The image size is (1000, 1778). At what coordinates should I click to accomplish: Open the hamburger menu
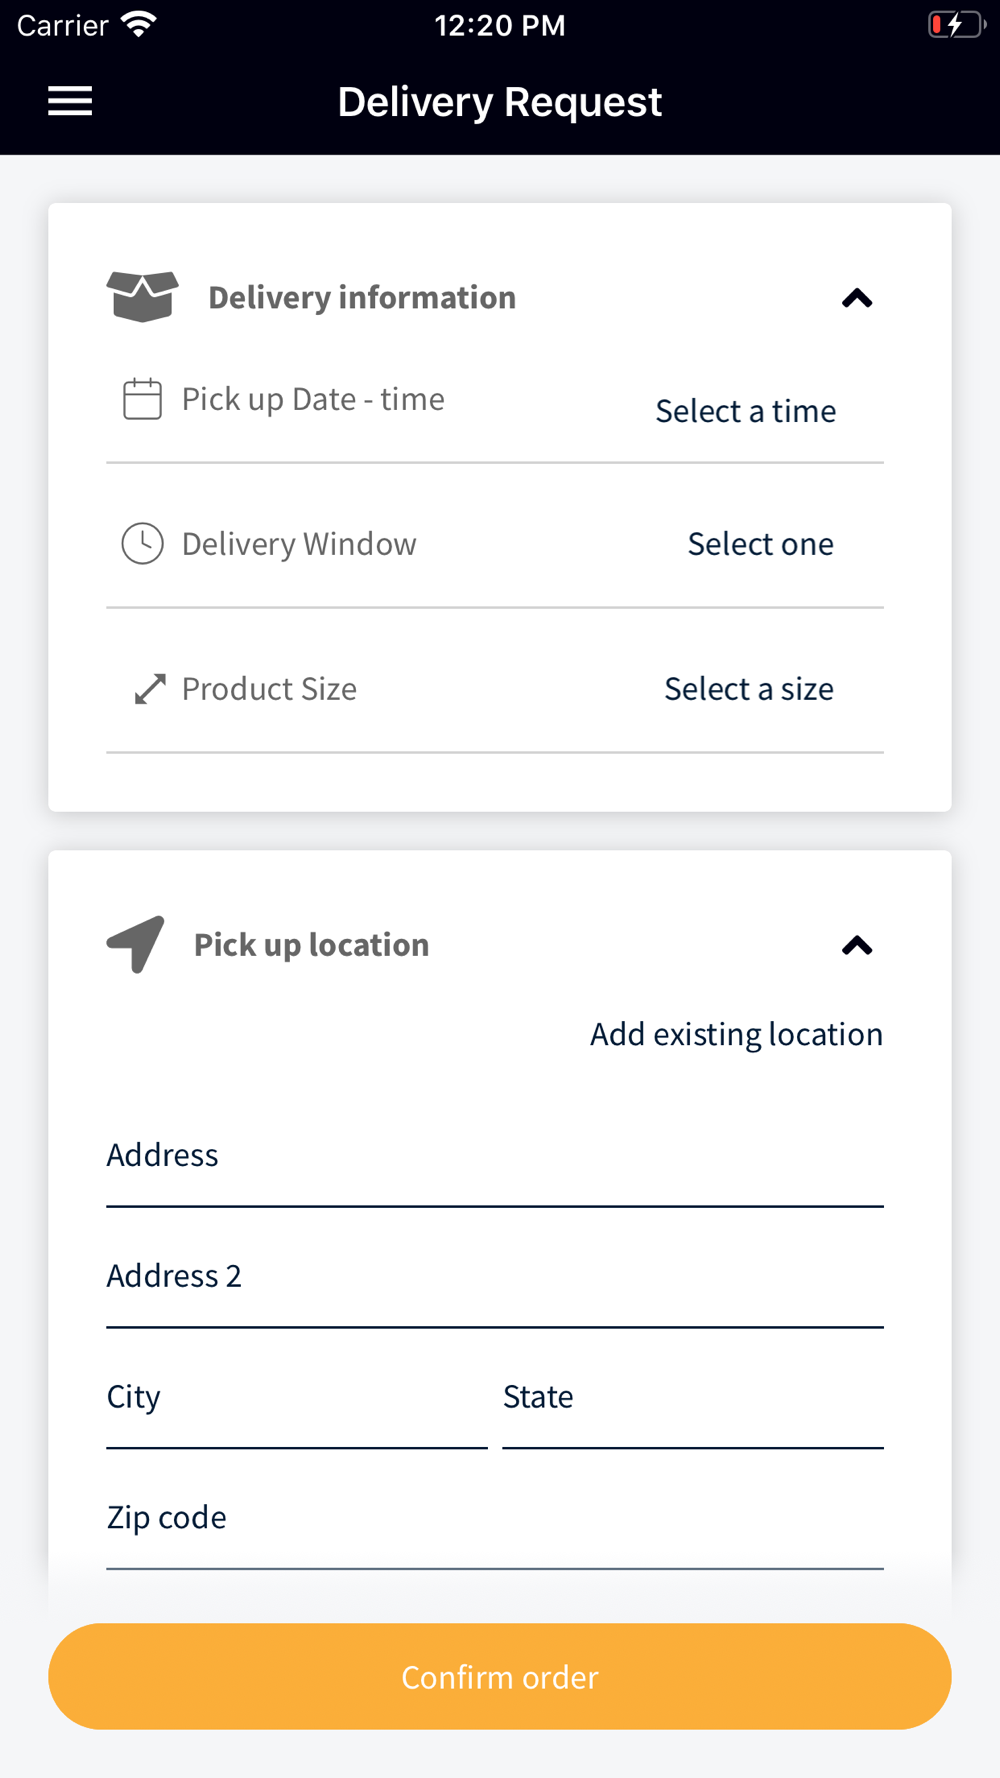[70, 101]
